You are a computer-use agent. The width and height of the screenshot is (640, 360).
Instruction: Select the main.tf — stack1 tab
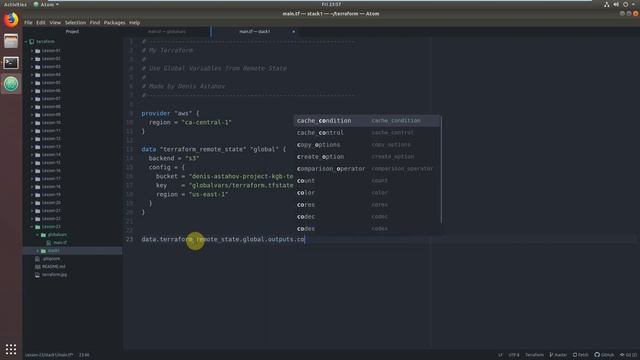point(255,31)
